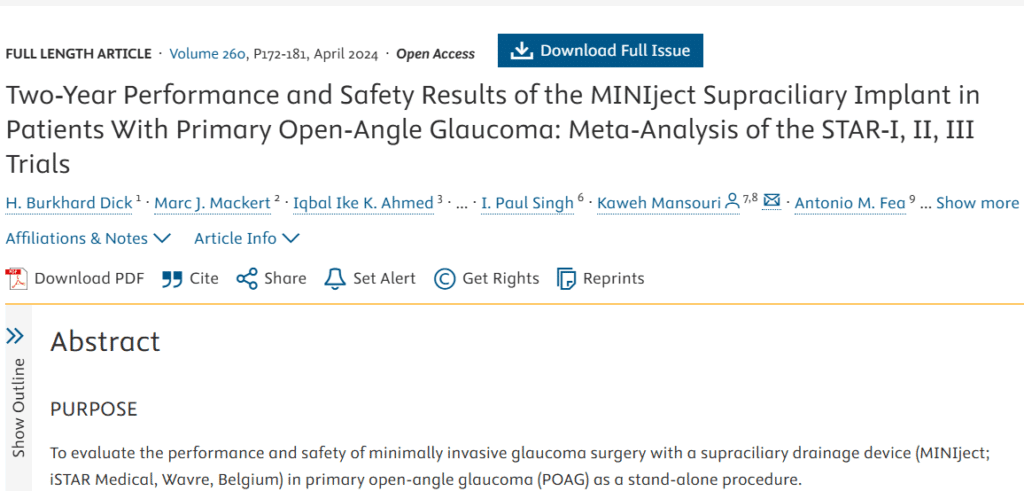
Task: Click the email envelope icon beside Kaweh Mansouri
Action: pyautogui.click(x=771, y=202)
